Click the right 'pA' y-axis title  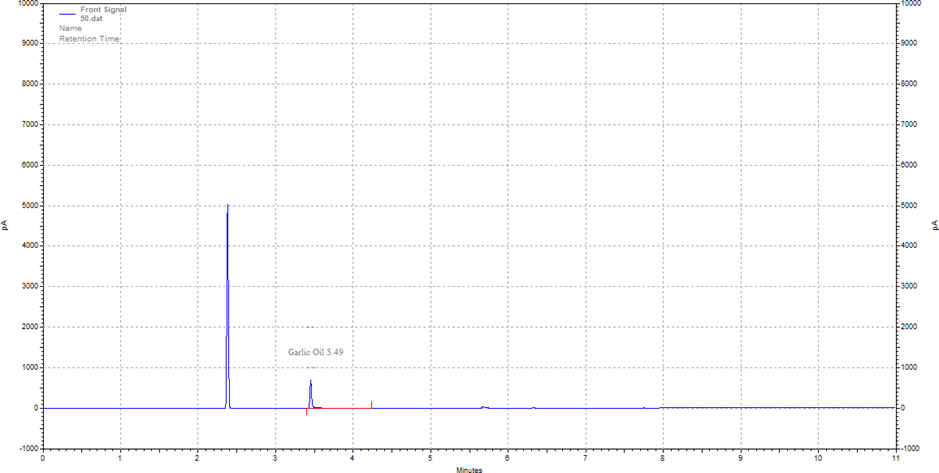(934, 226)
